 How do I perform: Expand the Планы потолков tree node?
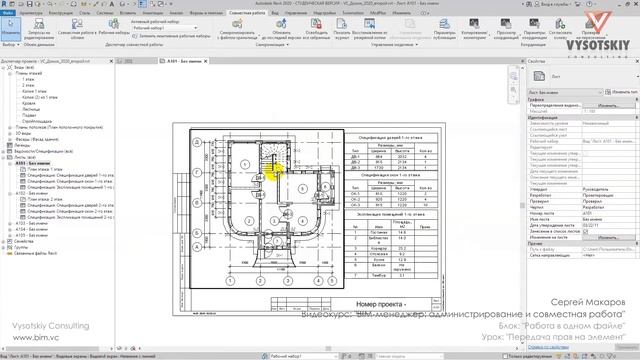pyautogui.click(x=10, y=127)
